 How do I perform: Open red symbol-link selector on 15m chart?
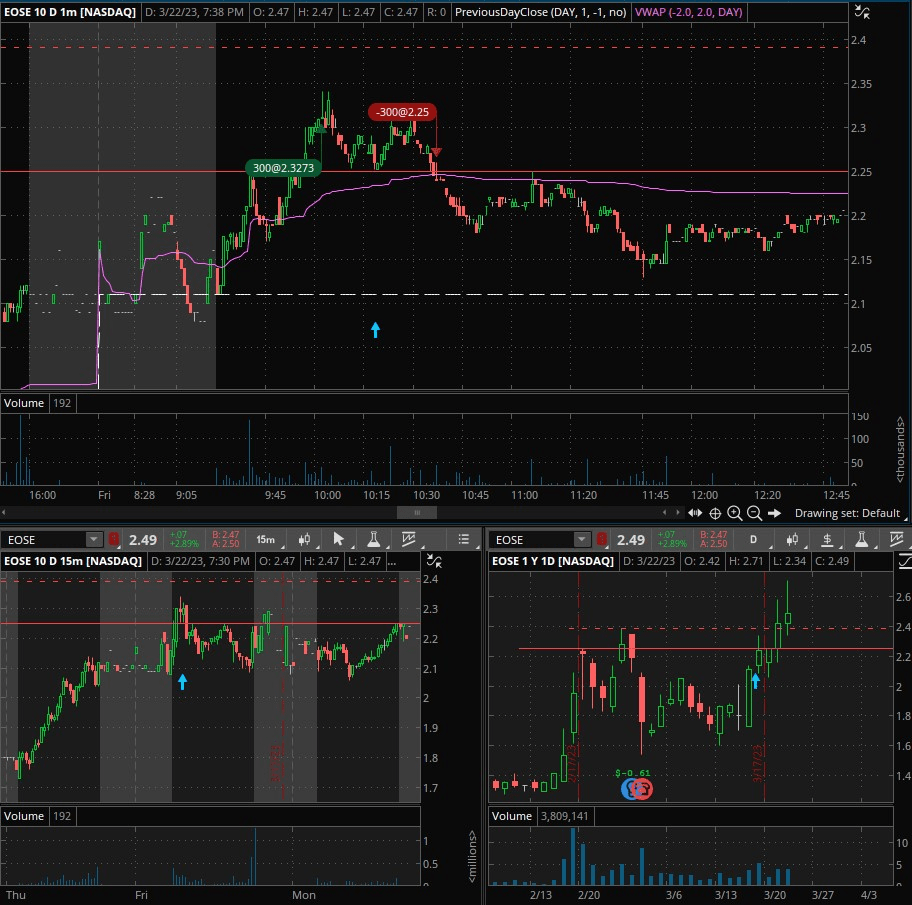click(x=114, y=540)
